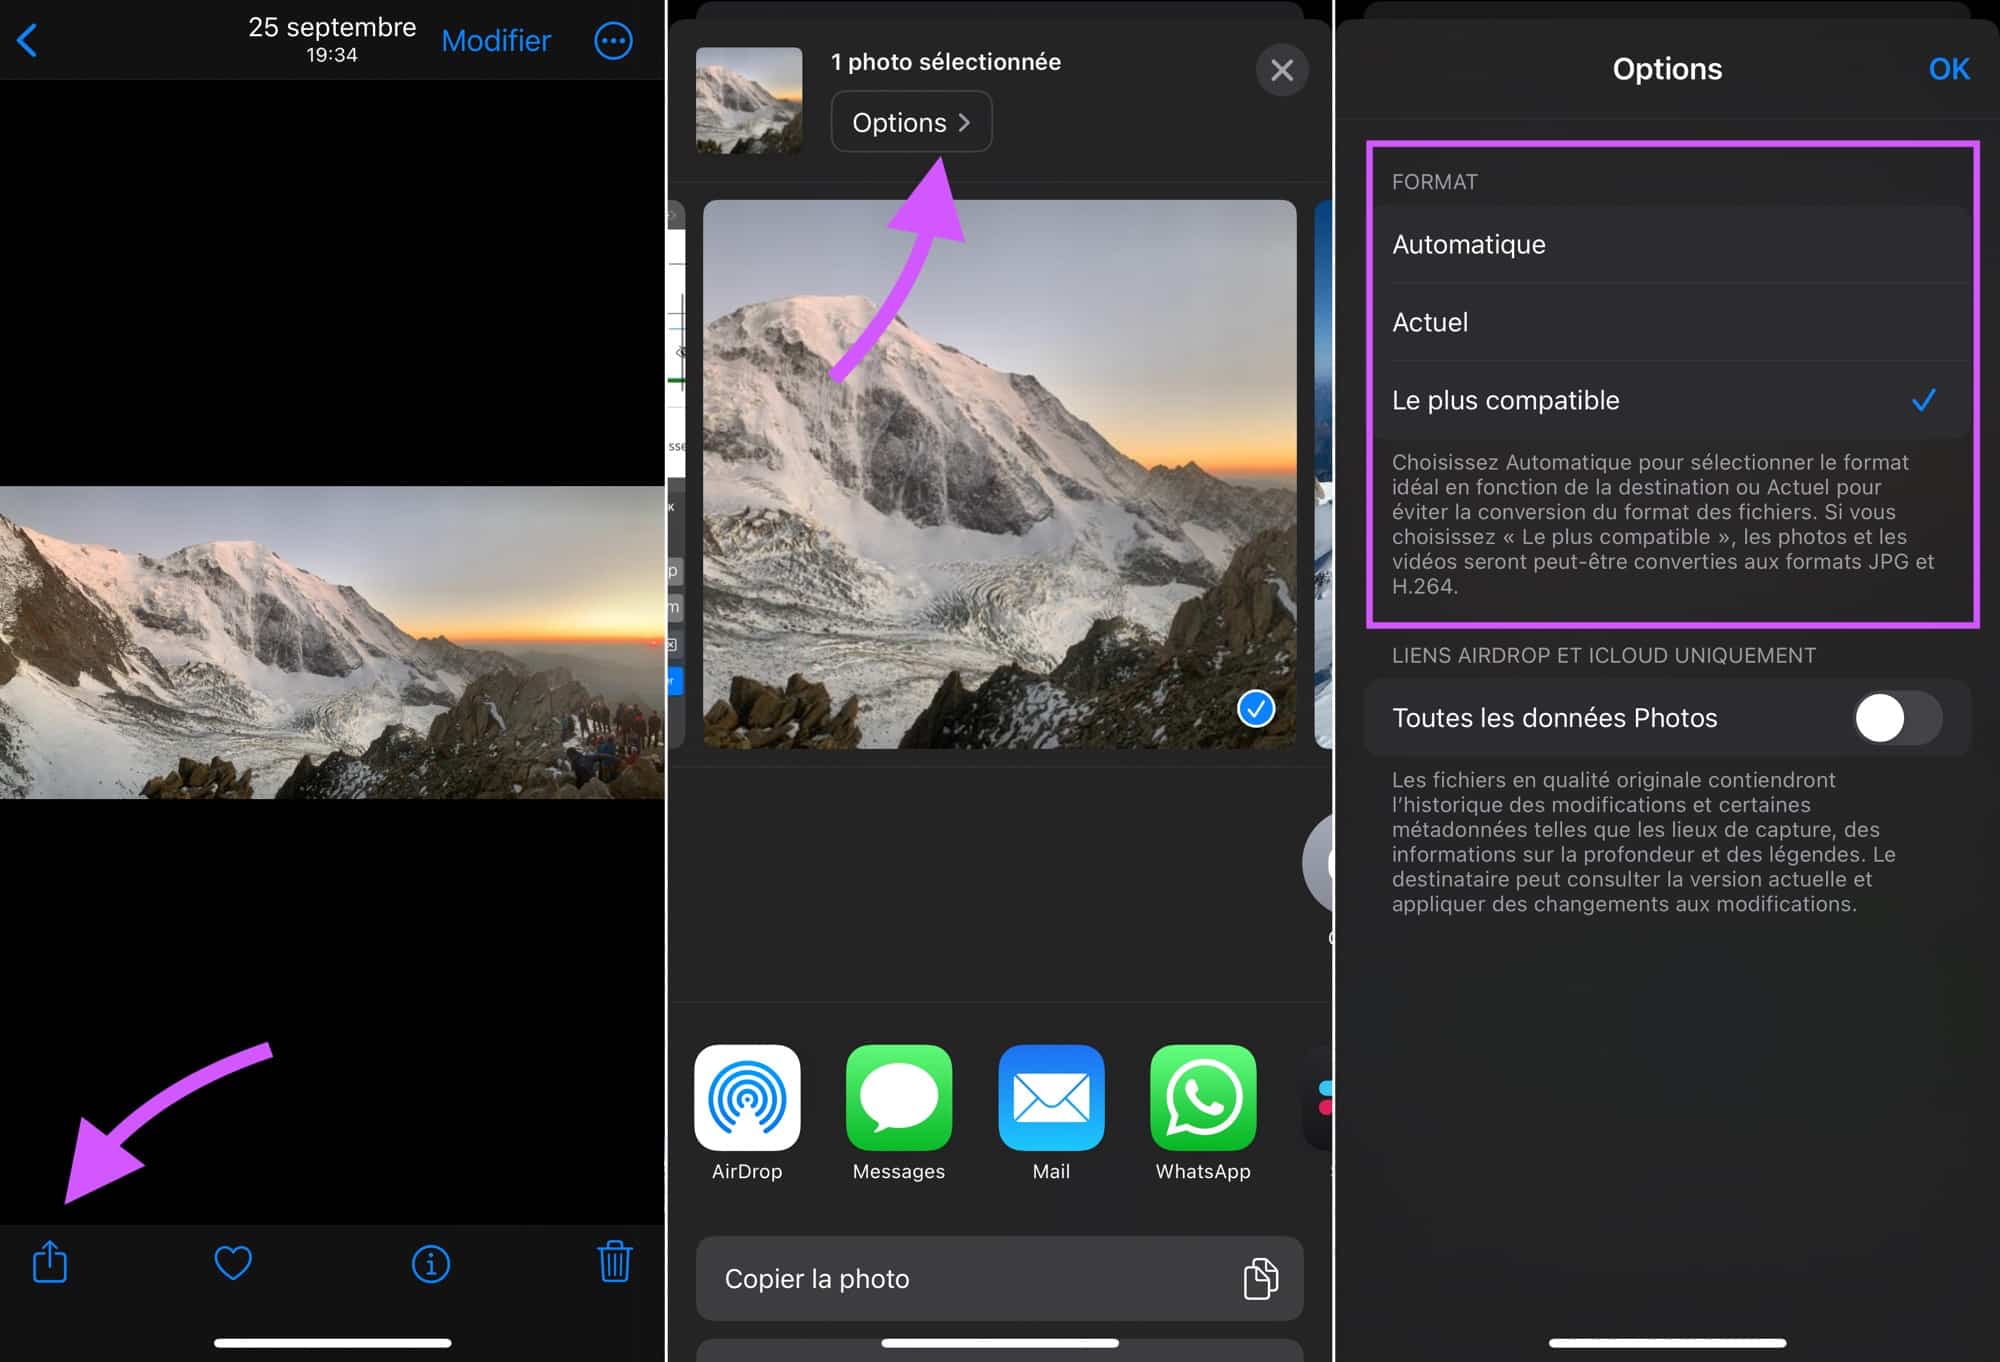Image resolution: width=2000 pixels, height=1362 pixels.
Task: Send photo with Messages app
Action: tap(899, 1099)
